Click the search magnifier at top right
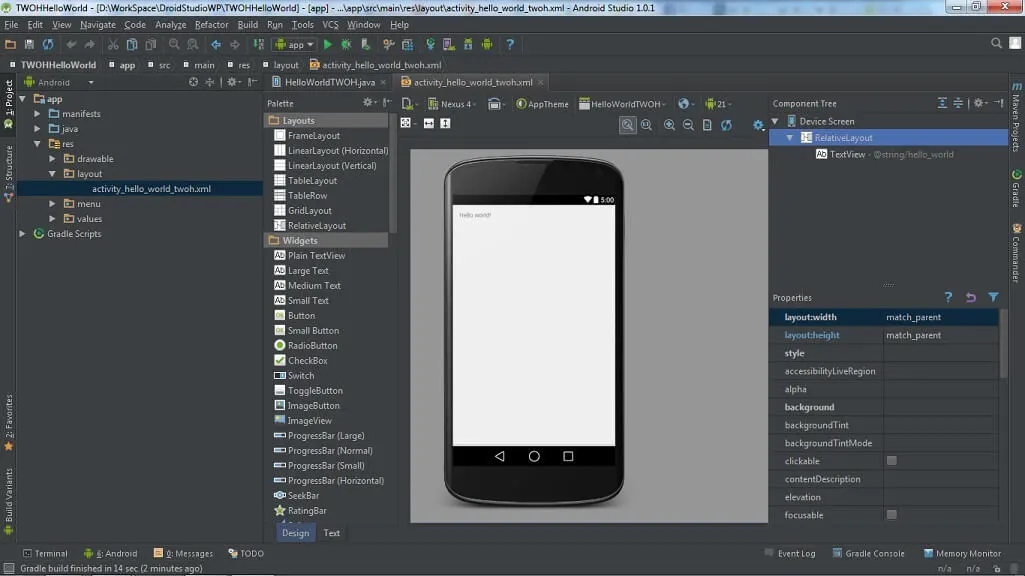 click(x=996, y=44)
